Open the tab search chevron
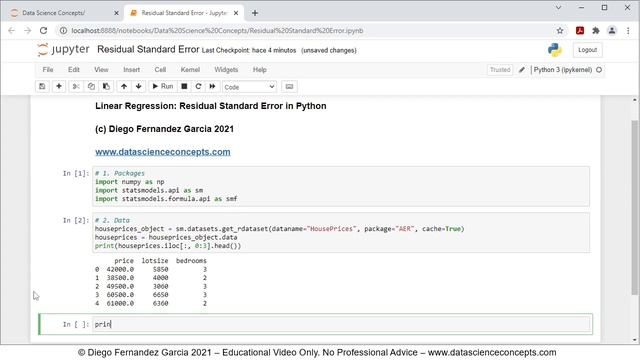 click(x=558, y=7)
